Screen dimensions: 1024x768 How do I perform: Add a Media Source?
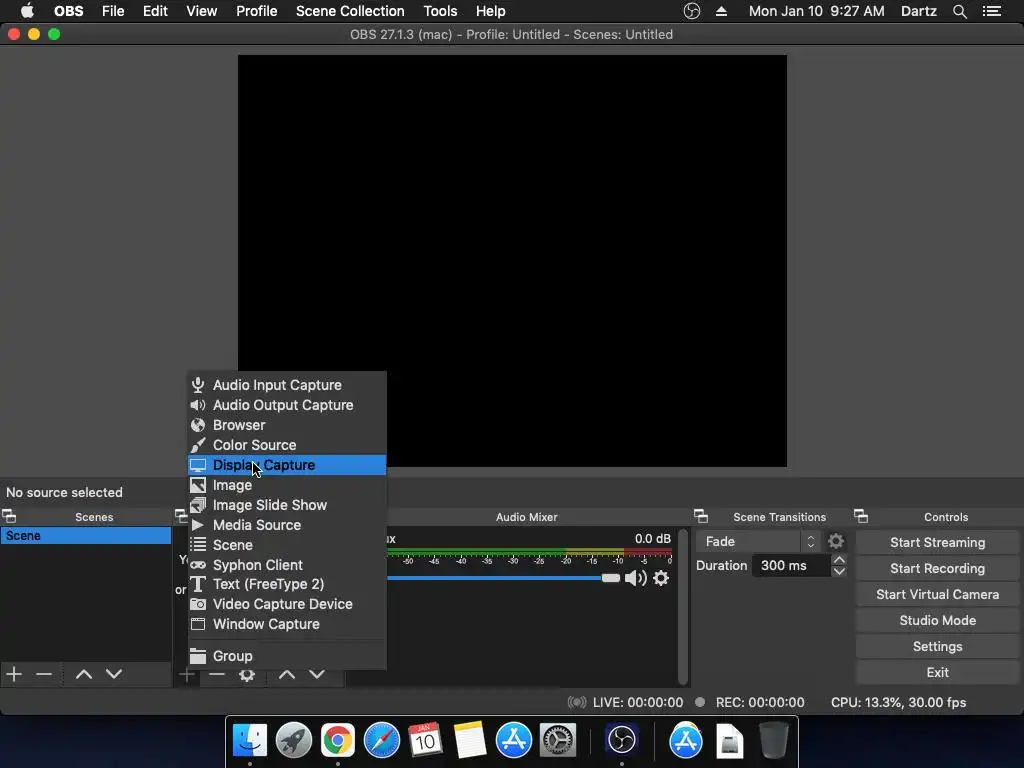click(287, 525)
